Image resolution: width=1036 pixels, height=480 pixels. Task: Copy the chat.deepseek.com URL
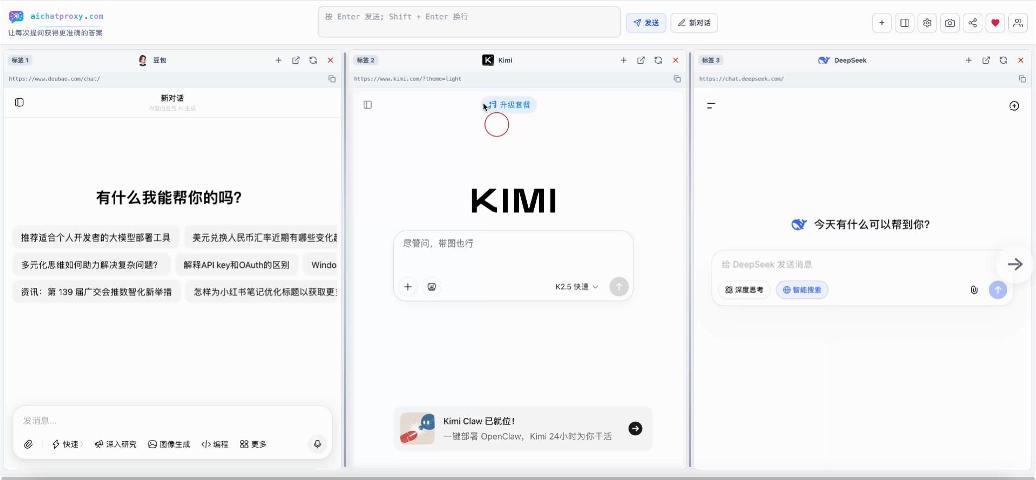[1022, 79]
